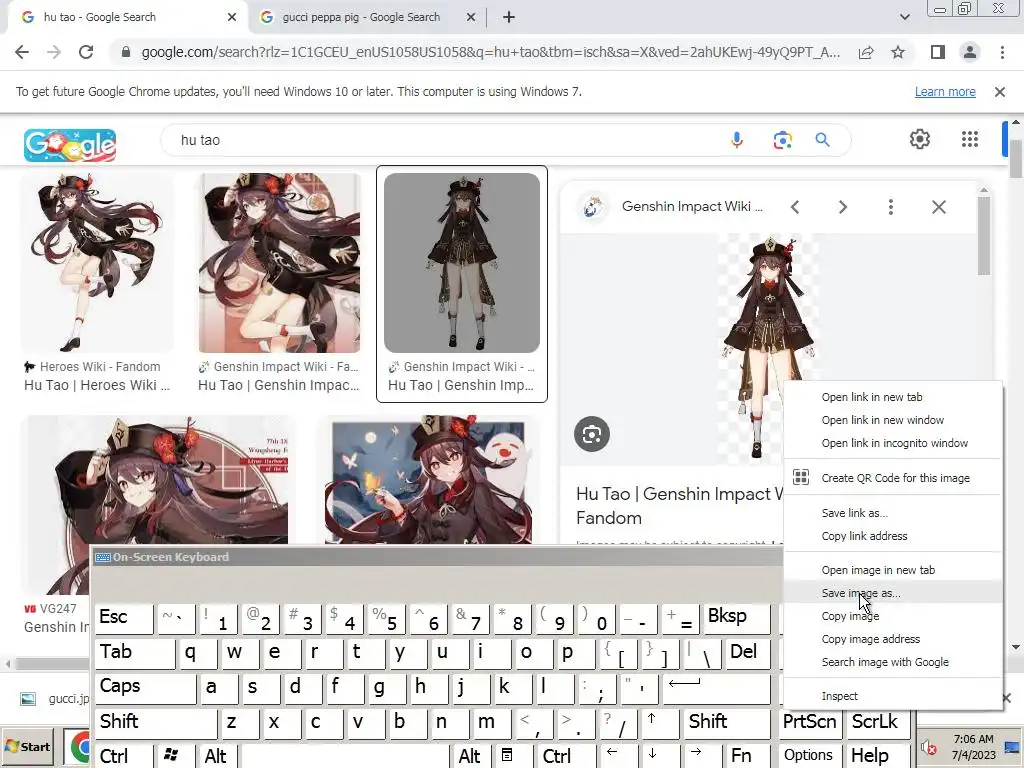1024x768 pixels.
Task: Click the Learn more link
Action: pyautogui.click(x=945, y=92)
